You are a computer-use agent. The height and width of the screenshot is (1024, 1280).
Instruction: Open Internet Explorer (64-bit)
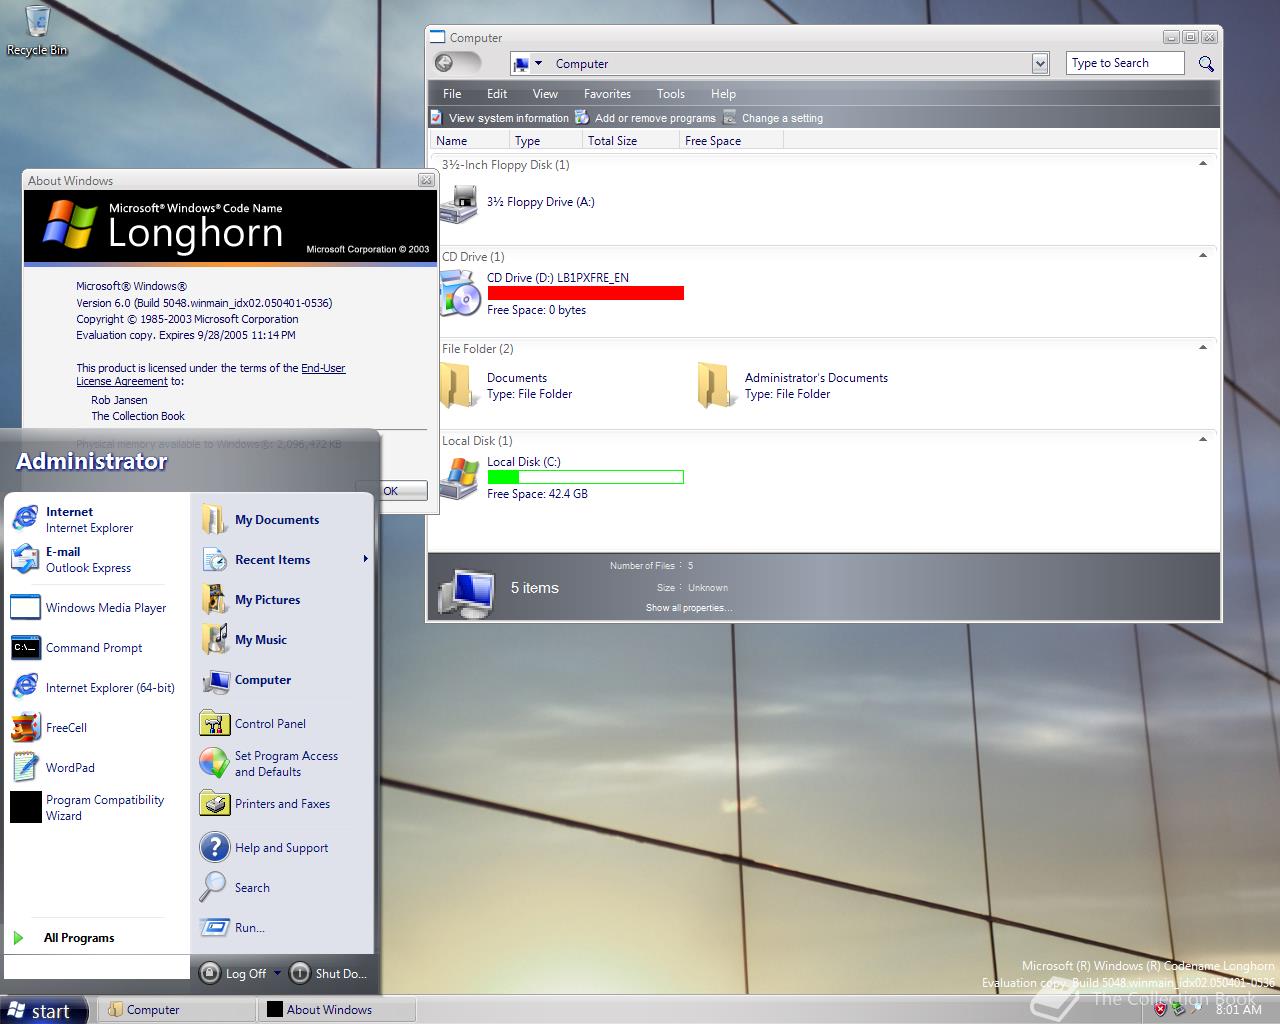[x=92, y=687]
